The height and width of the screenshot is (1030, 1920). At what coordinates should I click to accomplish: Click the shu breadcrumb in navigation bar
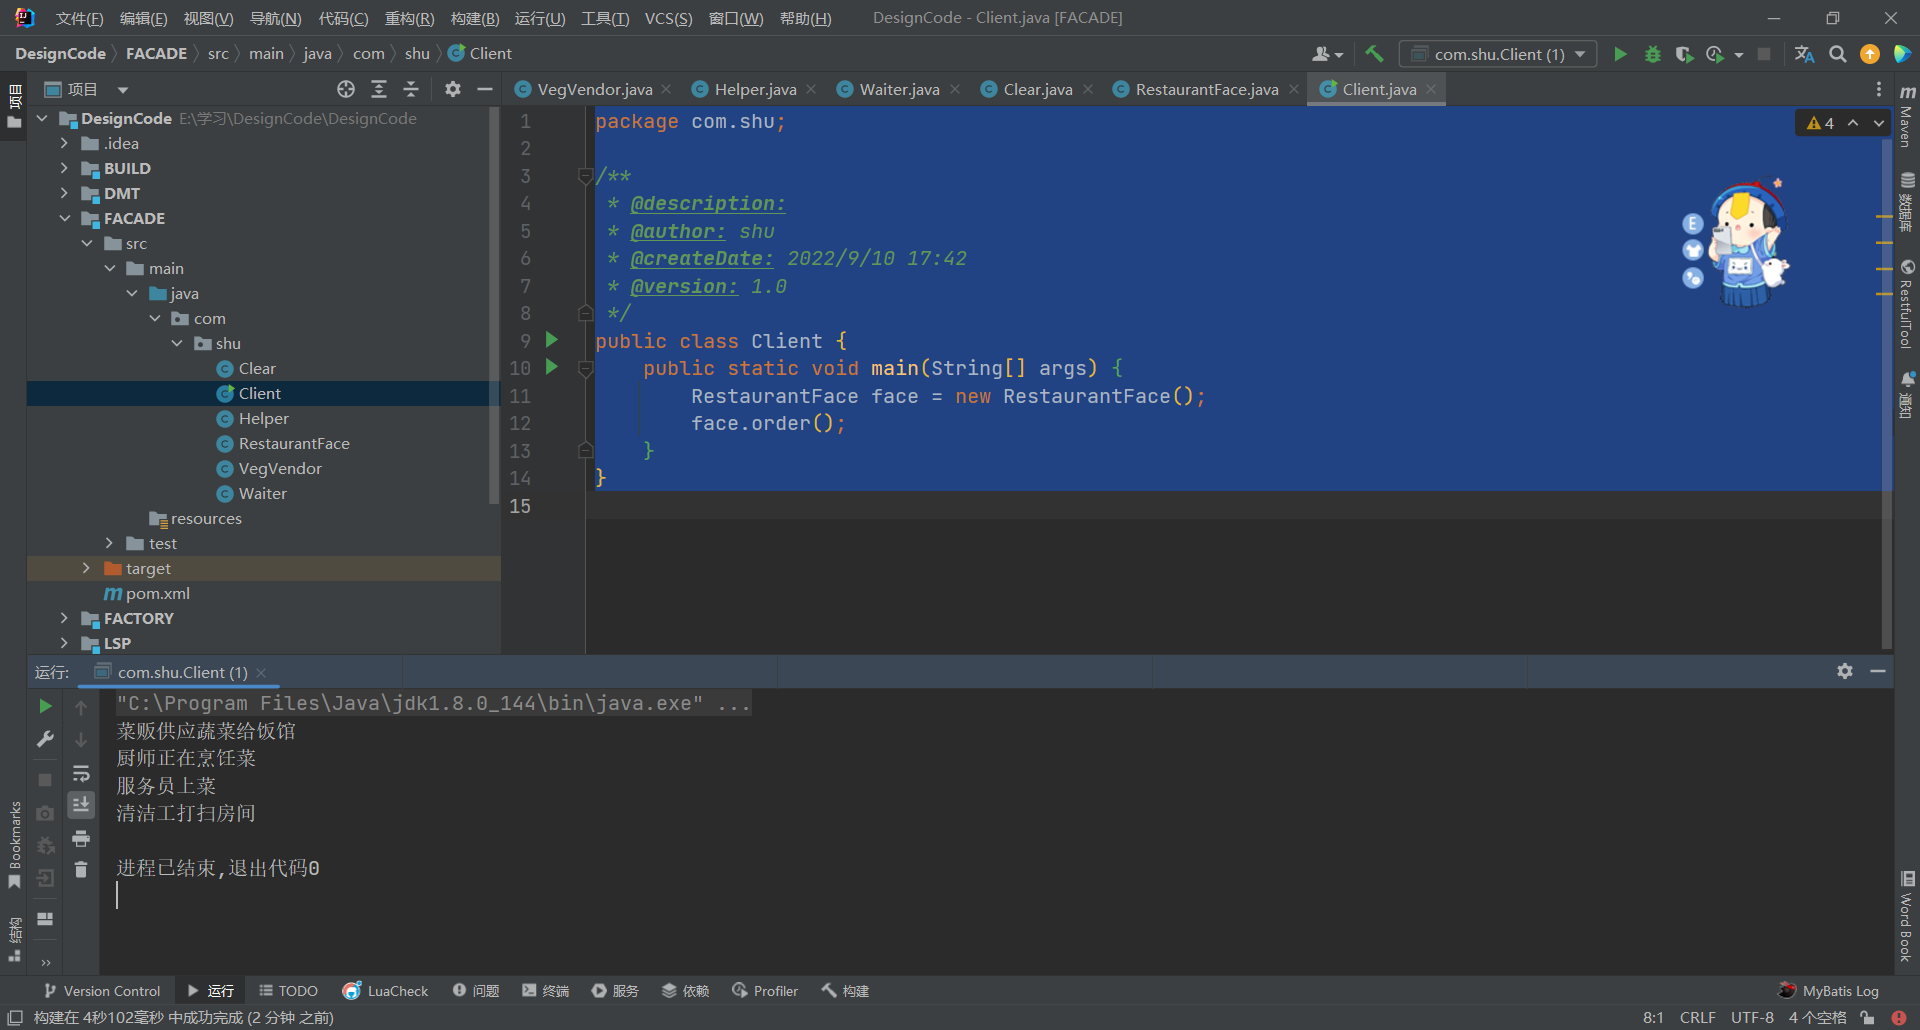point(417,54)
